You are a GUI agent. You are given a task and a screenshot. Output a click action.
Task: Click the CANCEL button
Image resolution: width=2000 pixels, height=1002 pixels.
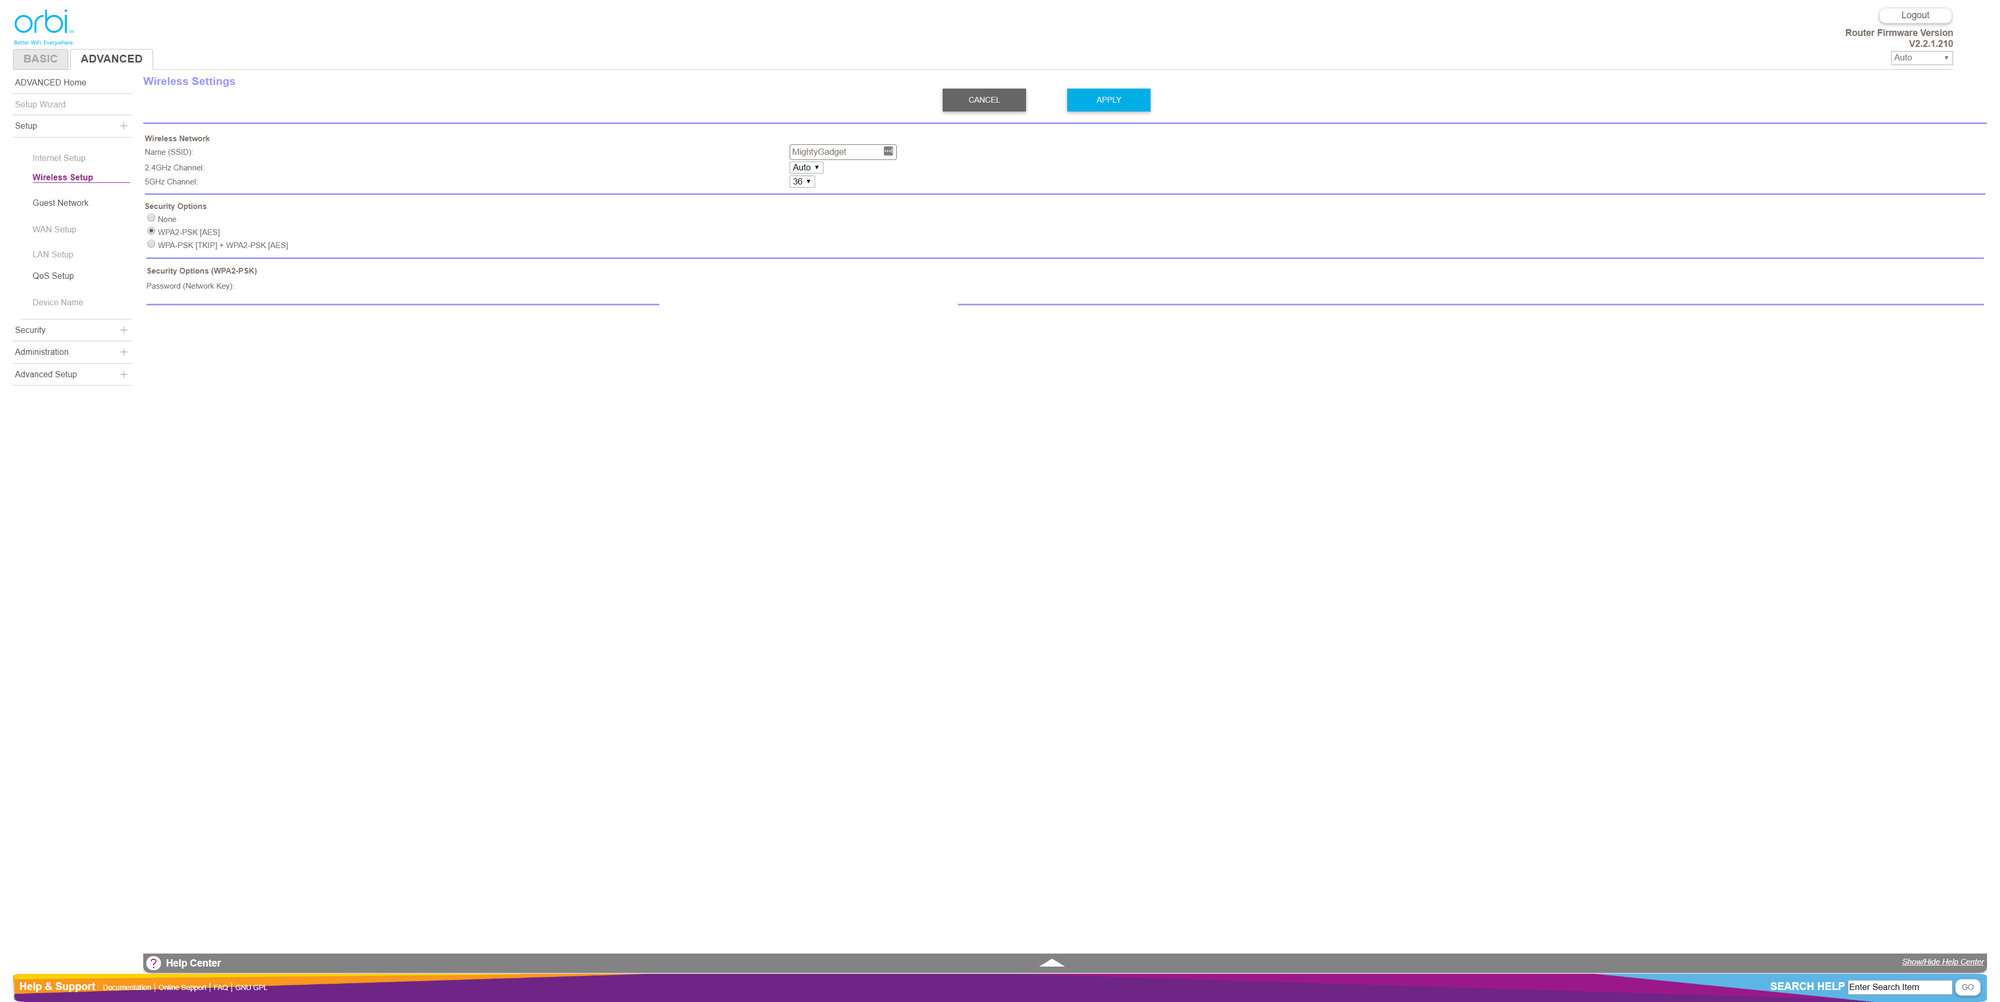pyautogui.click(x=984, y=100)
